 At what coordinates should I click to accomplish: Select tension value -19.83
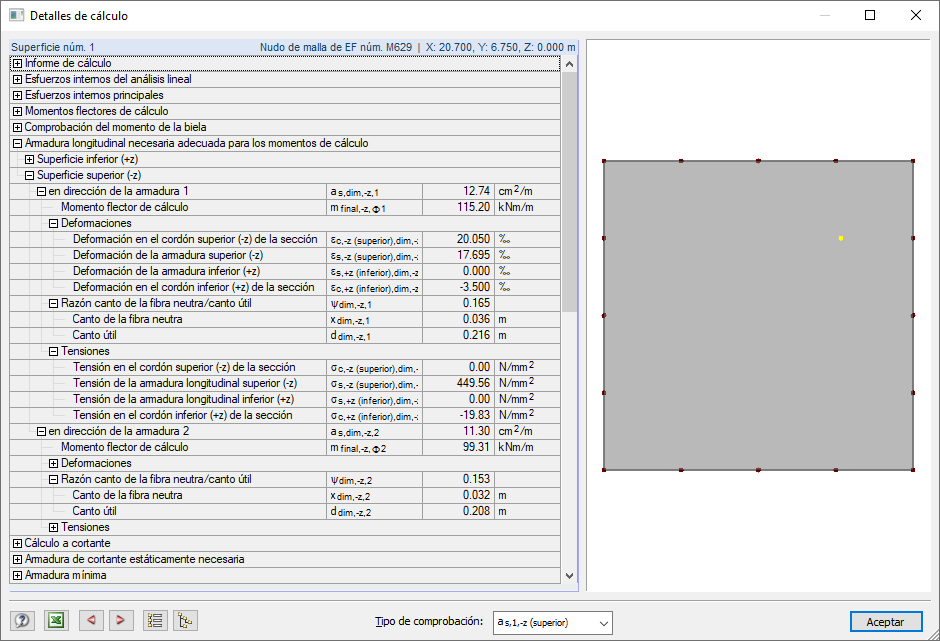coord(458,416)
